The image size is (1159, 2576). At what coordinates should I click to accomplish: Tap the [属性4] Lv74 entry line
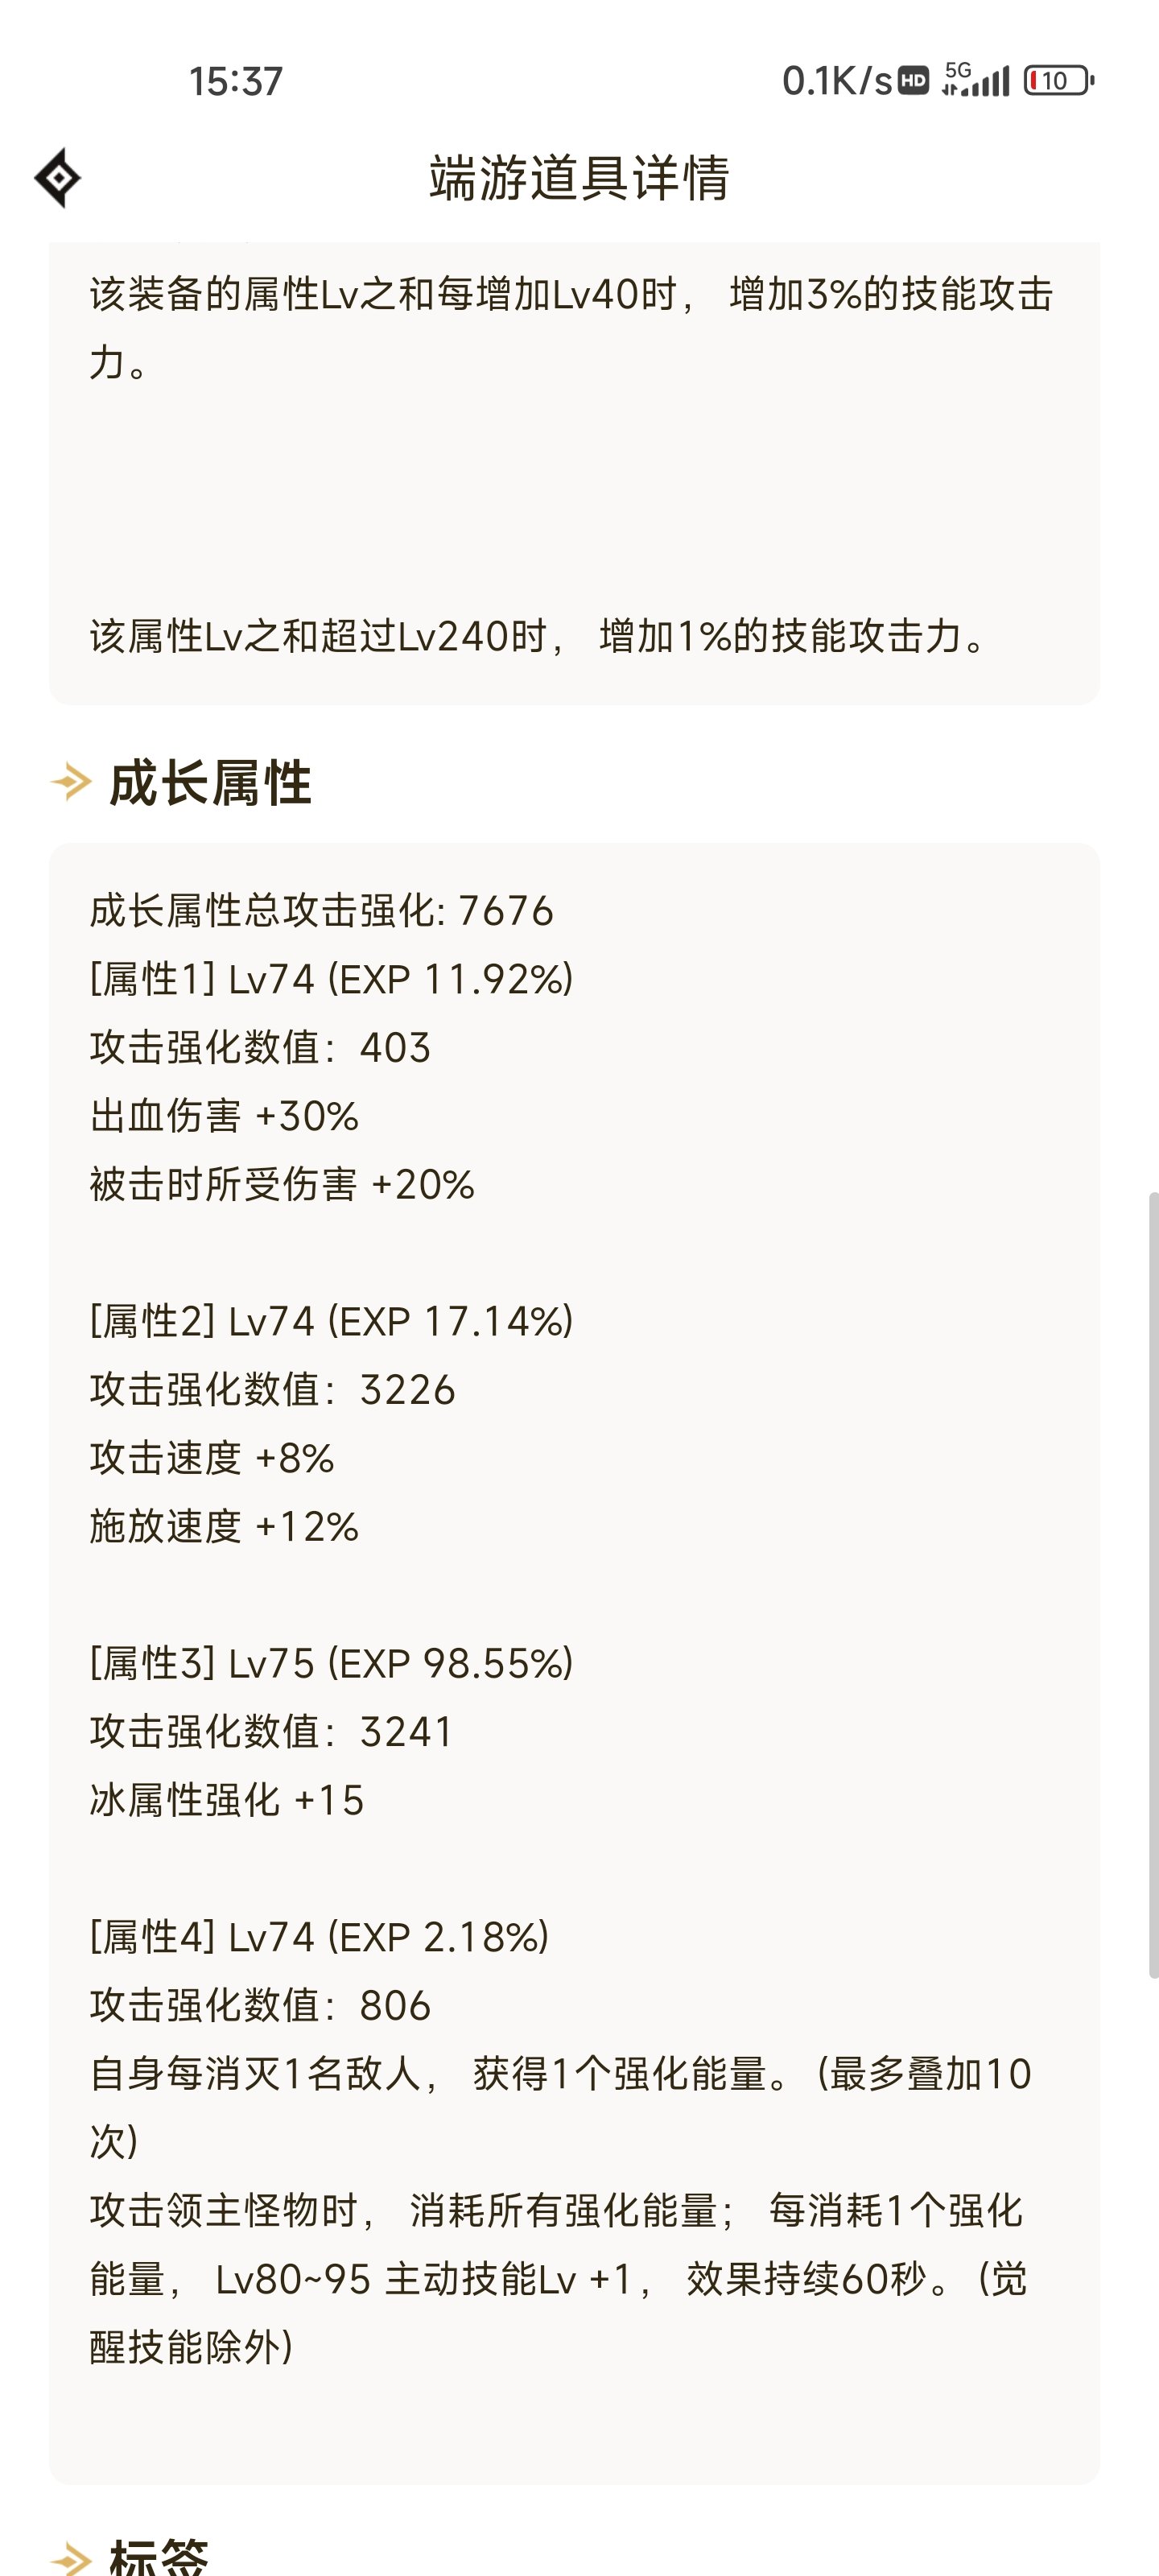[x=319, y=1937]
